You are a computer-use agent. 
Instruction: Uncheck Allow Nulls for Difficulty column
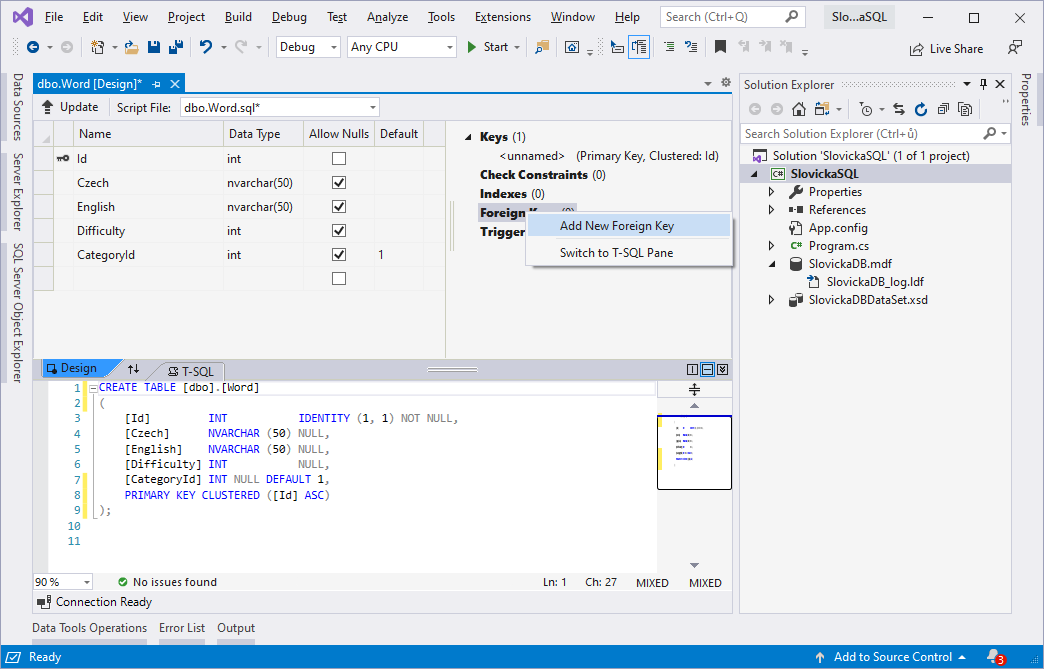coord(339,230)
